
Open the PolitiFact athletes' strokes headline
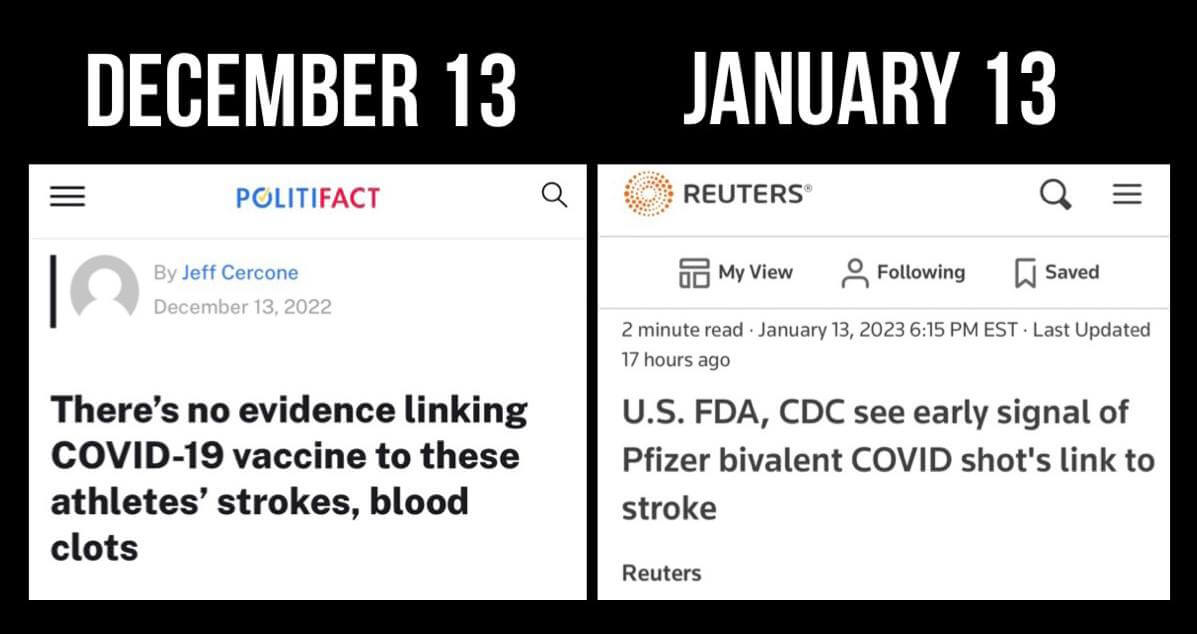click(289, 478)
